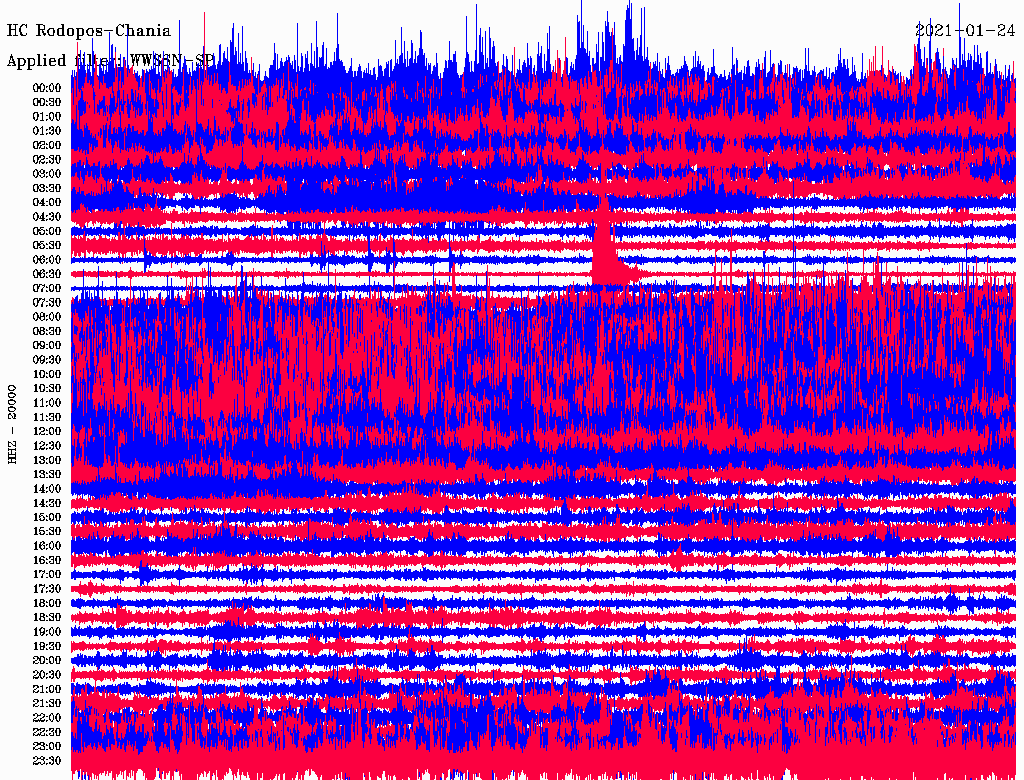This screenshot has height=780, width=1024.
Task: Select the 20:00 time label
Action: click(x=46, y=660)
